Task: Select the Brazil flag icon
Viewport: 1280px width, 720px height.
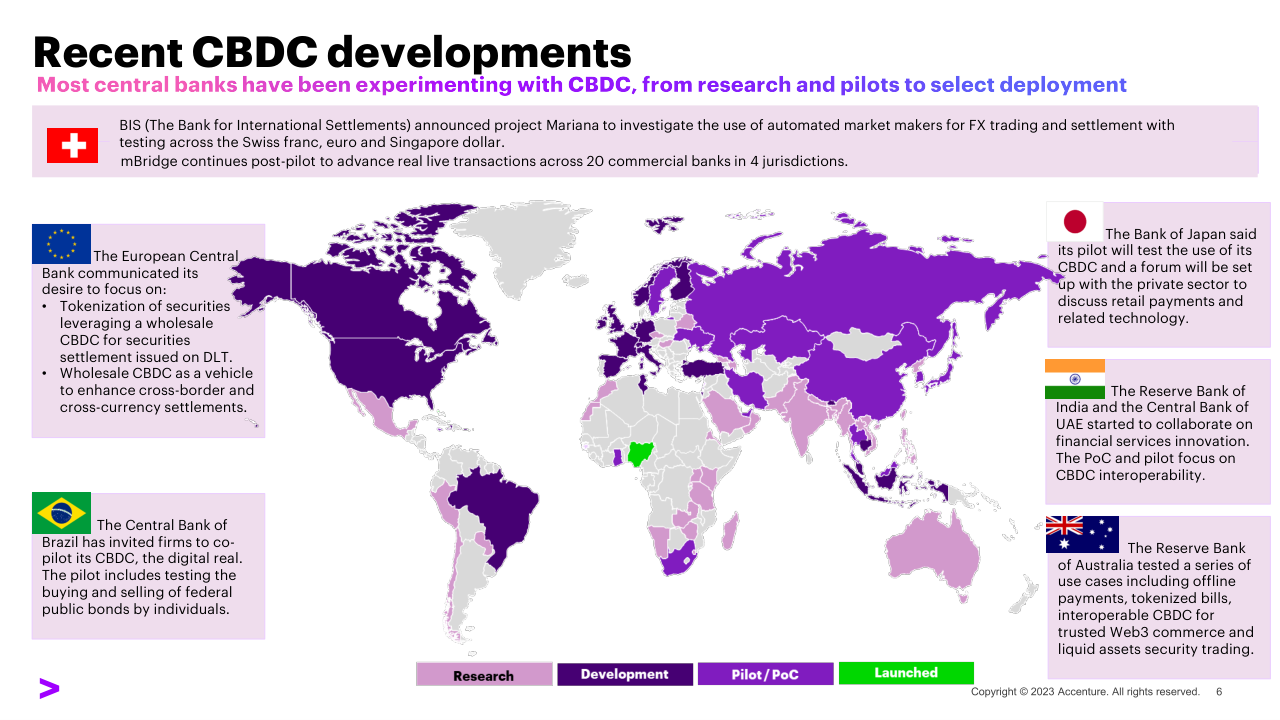Action: [x=61, y=513]
